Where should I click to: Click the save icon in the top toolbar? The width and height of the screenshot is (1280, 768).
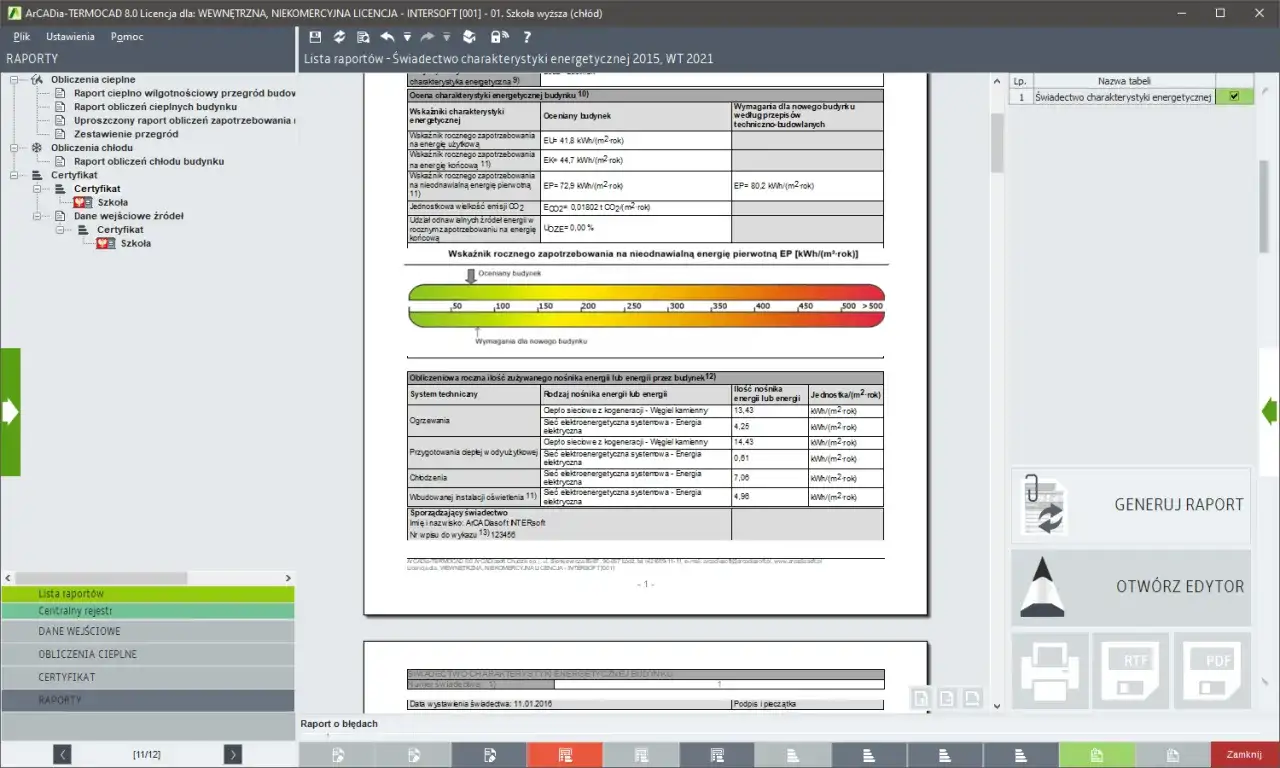tap(315, 37)
